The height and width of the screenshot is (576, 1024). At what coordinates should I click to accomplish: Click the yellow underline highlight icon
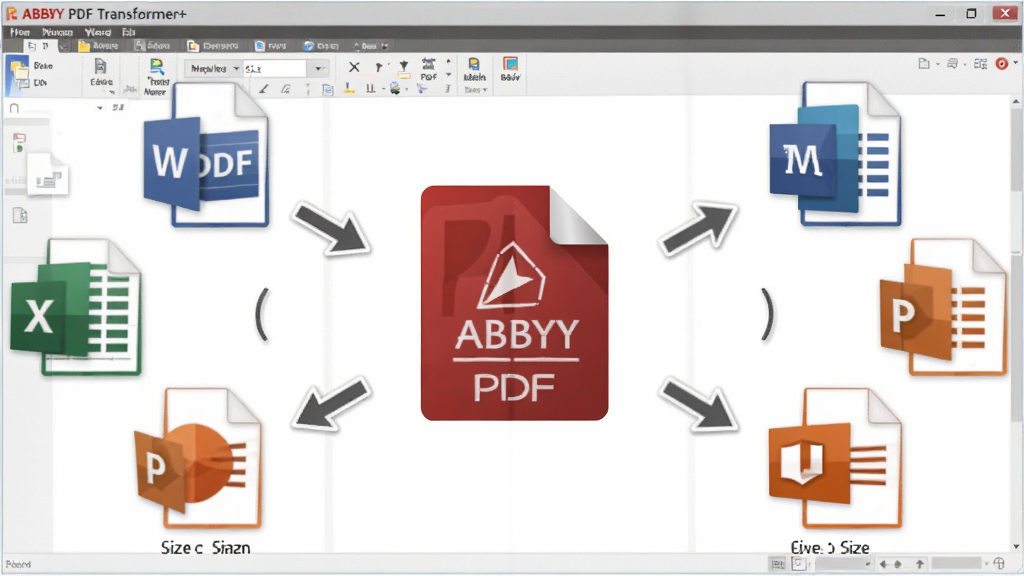click(x=349, y=88)
